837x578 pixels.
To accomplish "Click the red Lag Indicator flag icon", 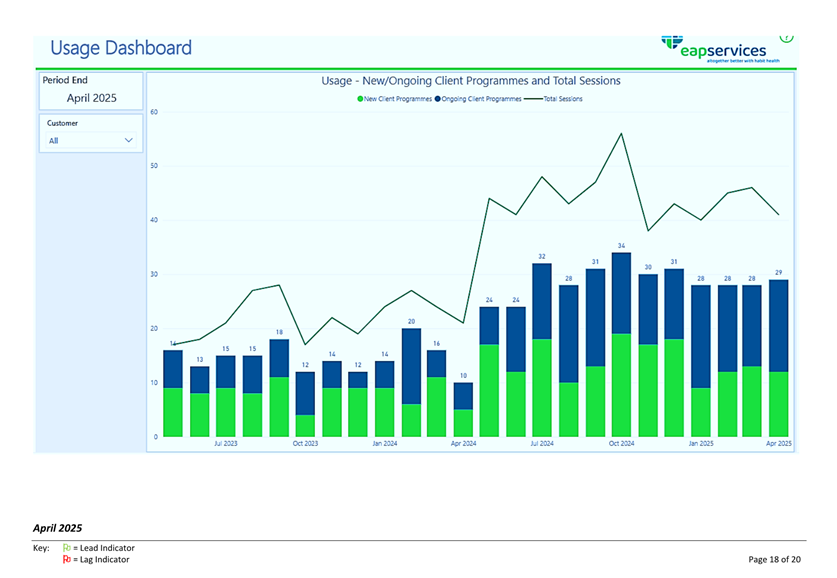I will click(67, 560).
